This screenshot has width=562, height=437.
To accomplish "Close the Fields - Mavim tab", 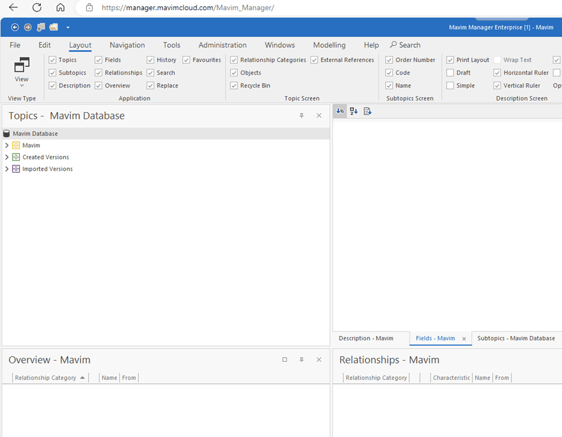I will pos(464,339).
